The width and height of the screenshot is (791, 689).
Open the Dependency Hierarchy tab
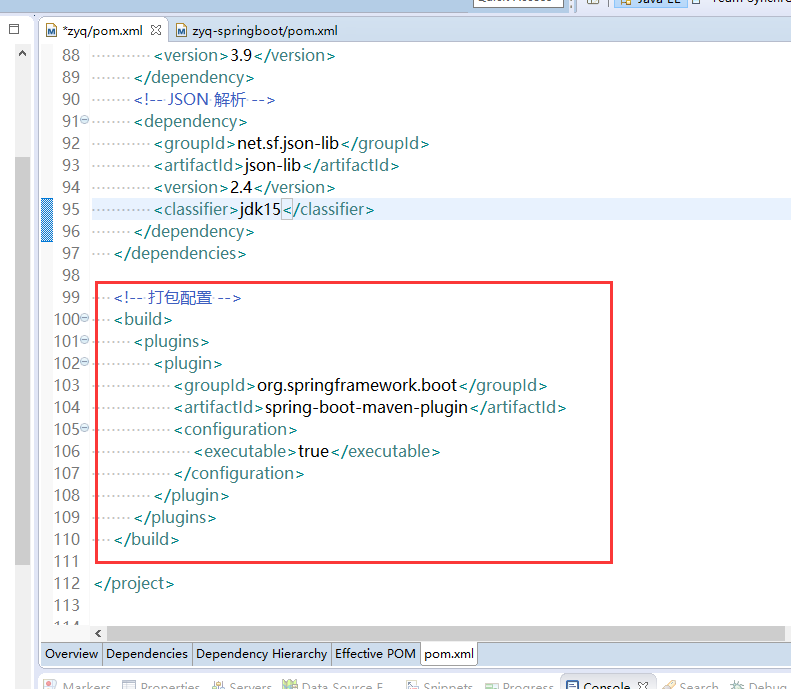(261, 654)
